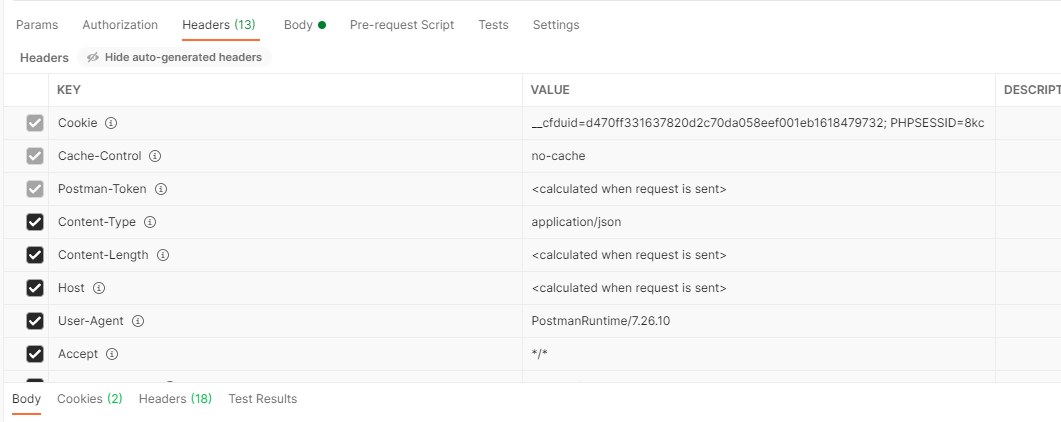Screen dimensions: 1061x422
Task: Toggle the Content-Length header checkbox
Action: (35, 256)
